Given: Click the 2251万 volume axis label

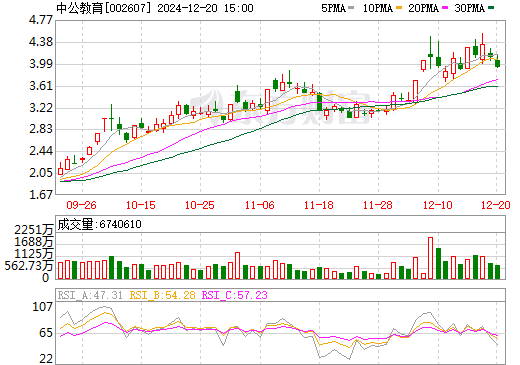Looking at the screenshot, I should 34,230.
